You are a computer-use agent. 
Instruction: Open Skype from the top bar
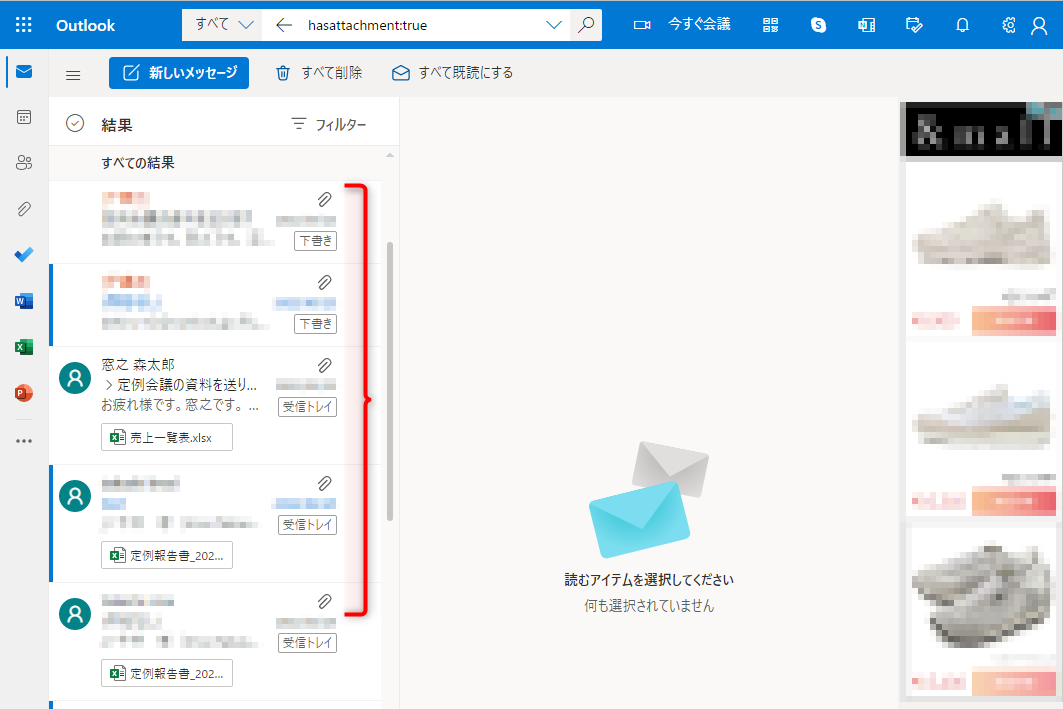(x=818, y=24)
